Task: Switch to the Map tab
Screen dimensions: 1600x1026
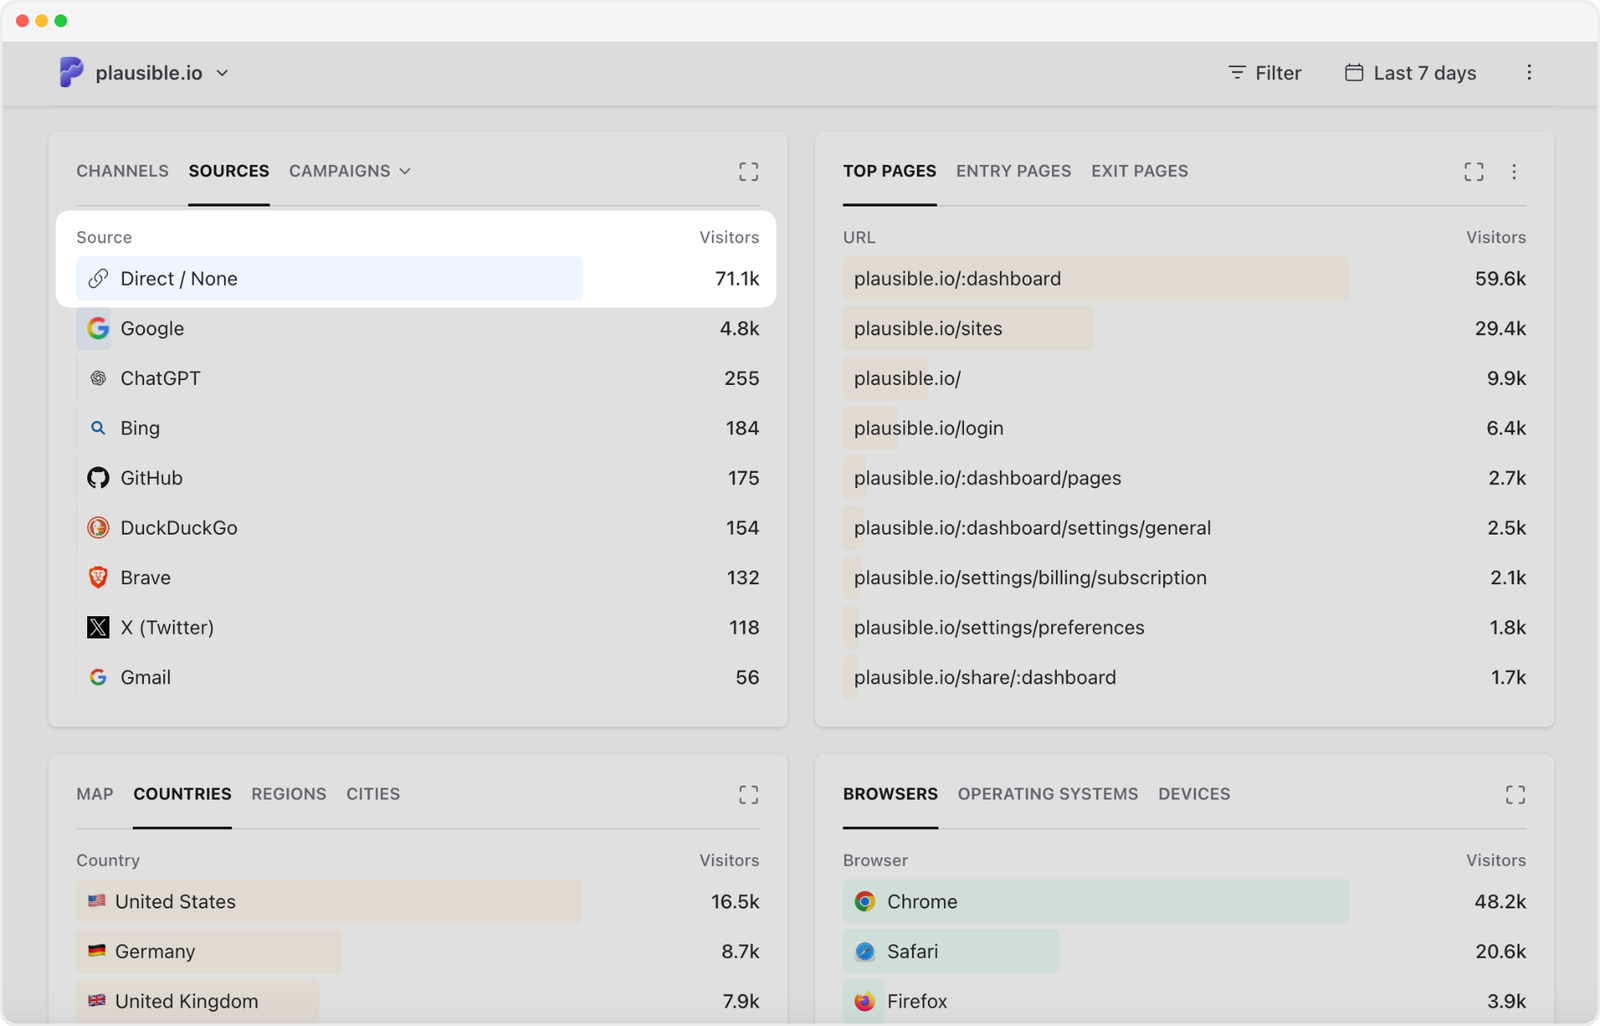Action: pyautogui.click(x=95, y=794)
